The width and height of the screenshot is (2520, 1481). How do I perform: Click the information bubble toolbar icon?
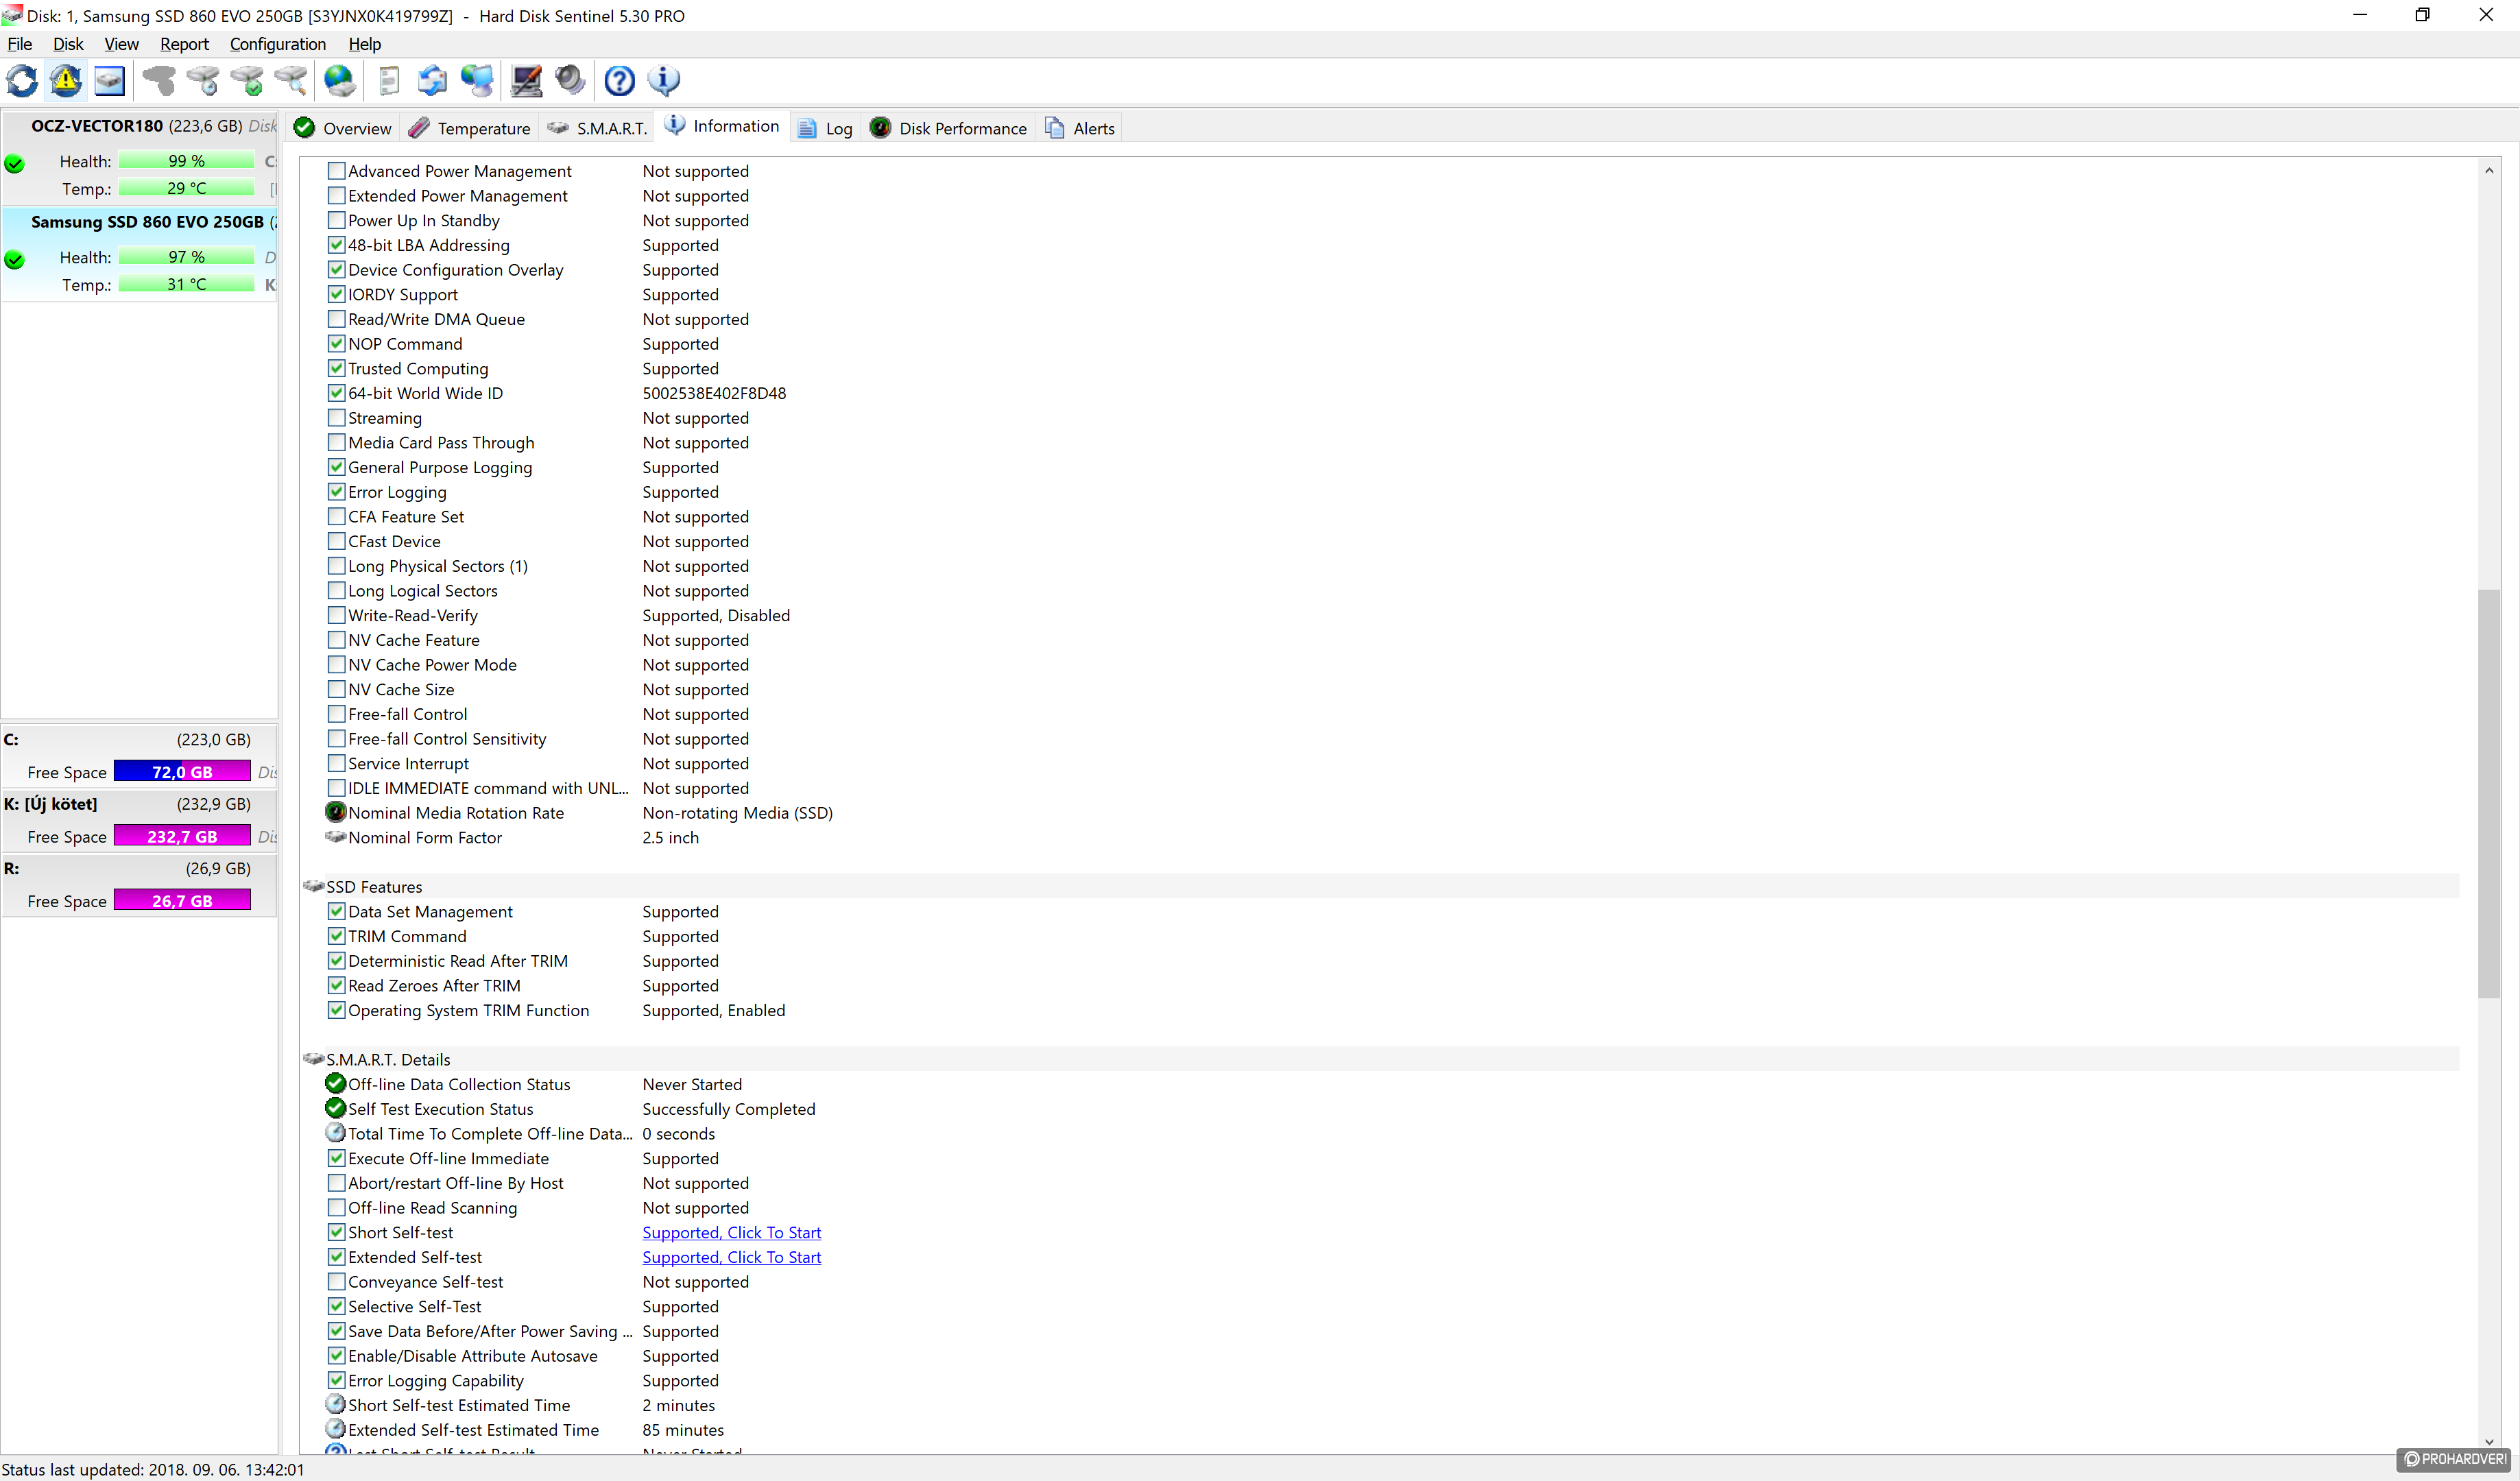point(664,80)
